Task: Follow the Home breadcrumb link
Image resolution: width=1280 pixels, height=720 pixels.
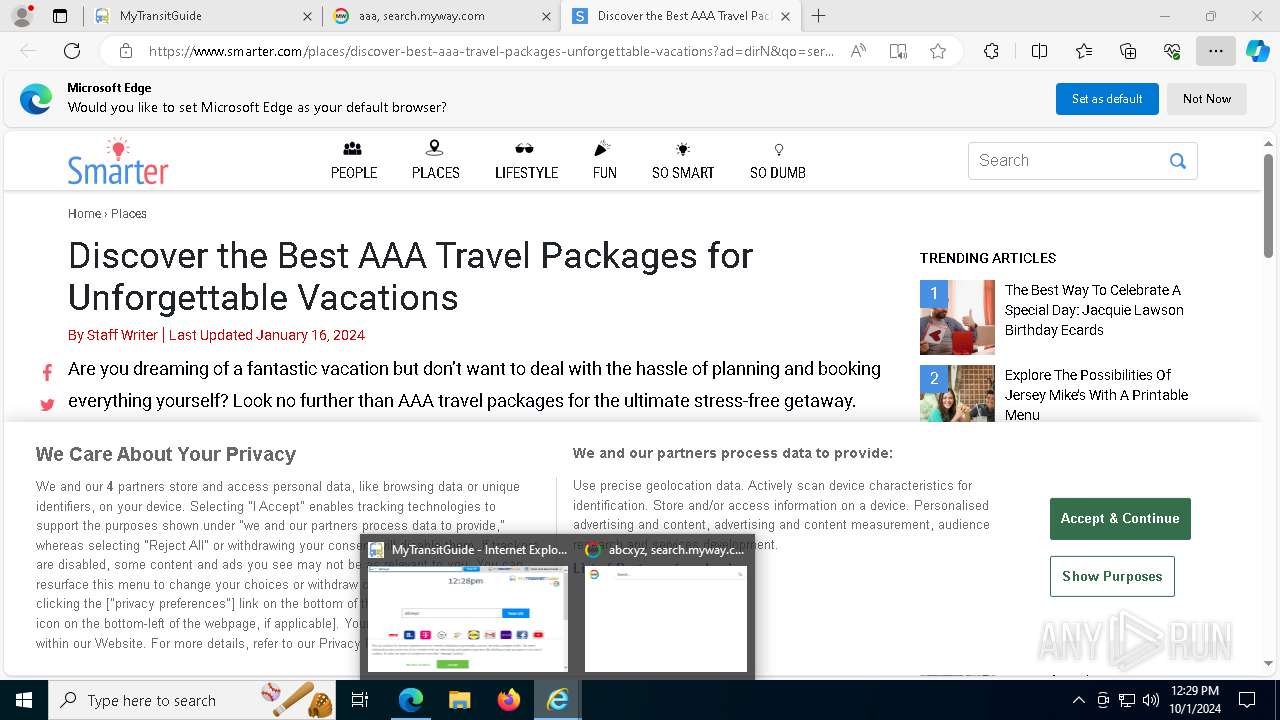Action: (84, 213)
